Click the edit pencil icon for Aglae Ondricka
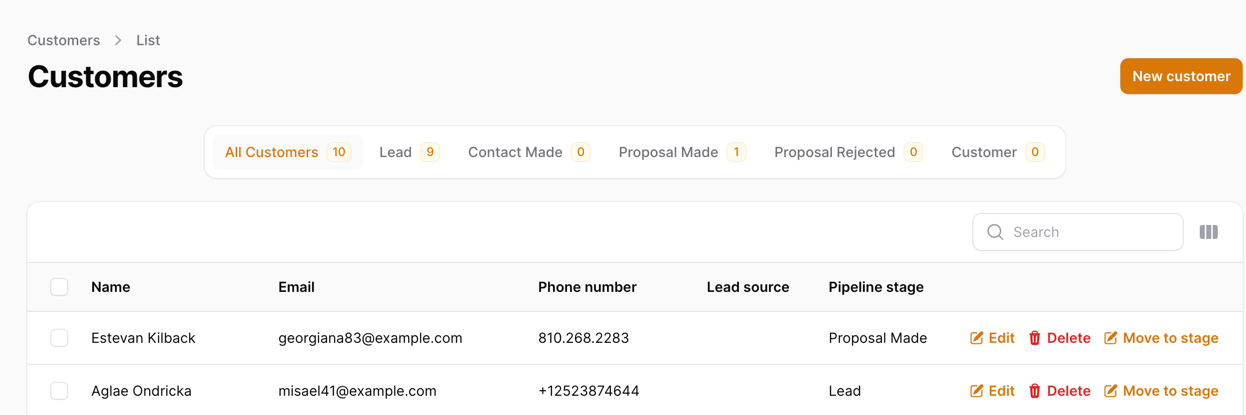 pyautogui.click(x=977, y=391)
